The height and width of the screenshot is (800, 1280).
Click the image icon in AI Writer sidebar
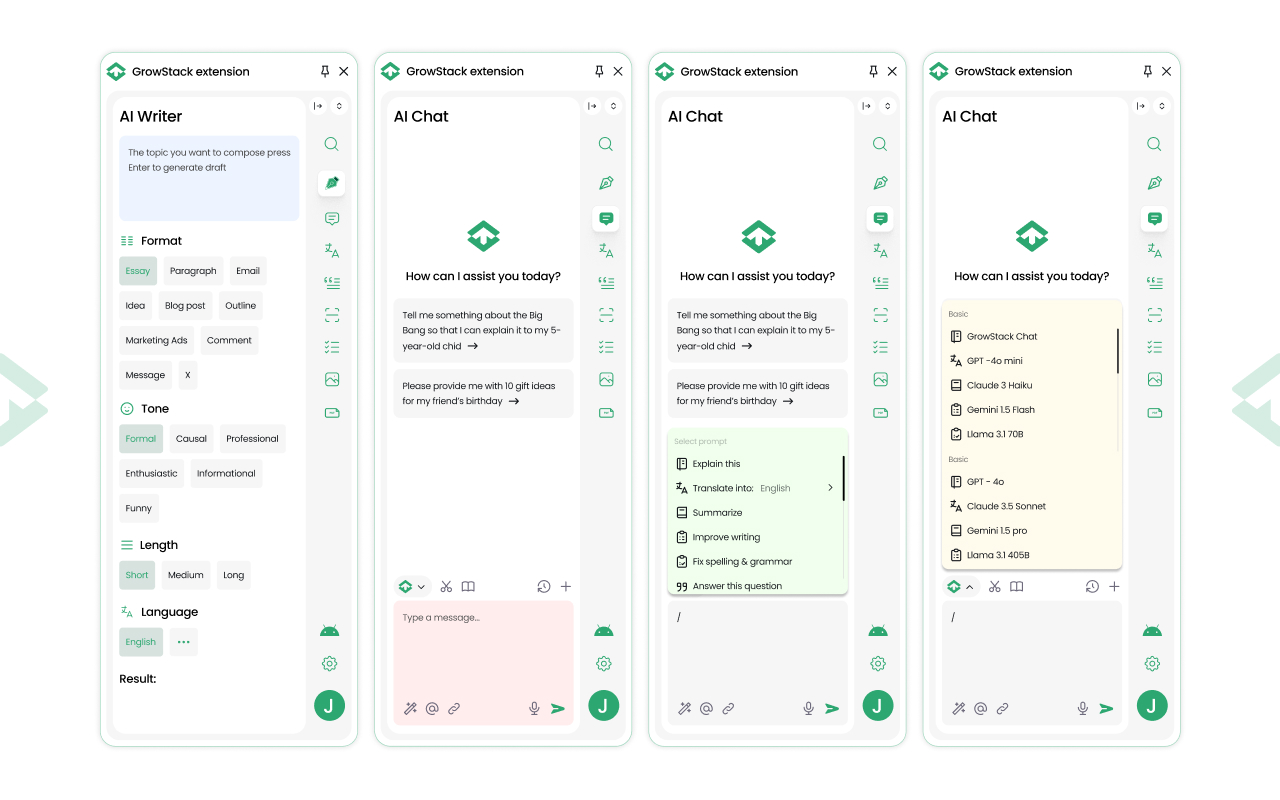click(331, 379)
